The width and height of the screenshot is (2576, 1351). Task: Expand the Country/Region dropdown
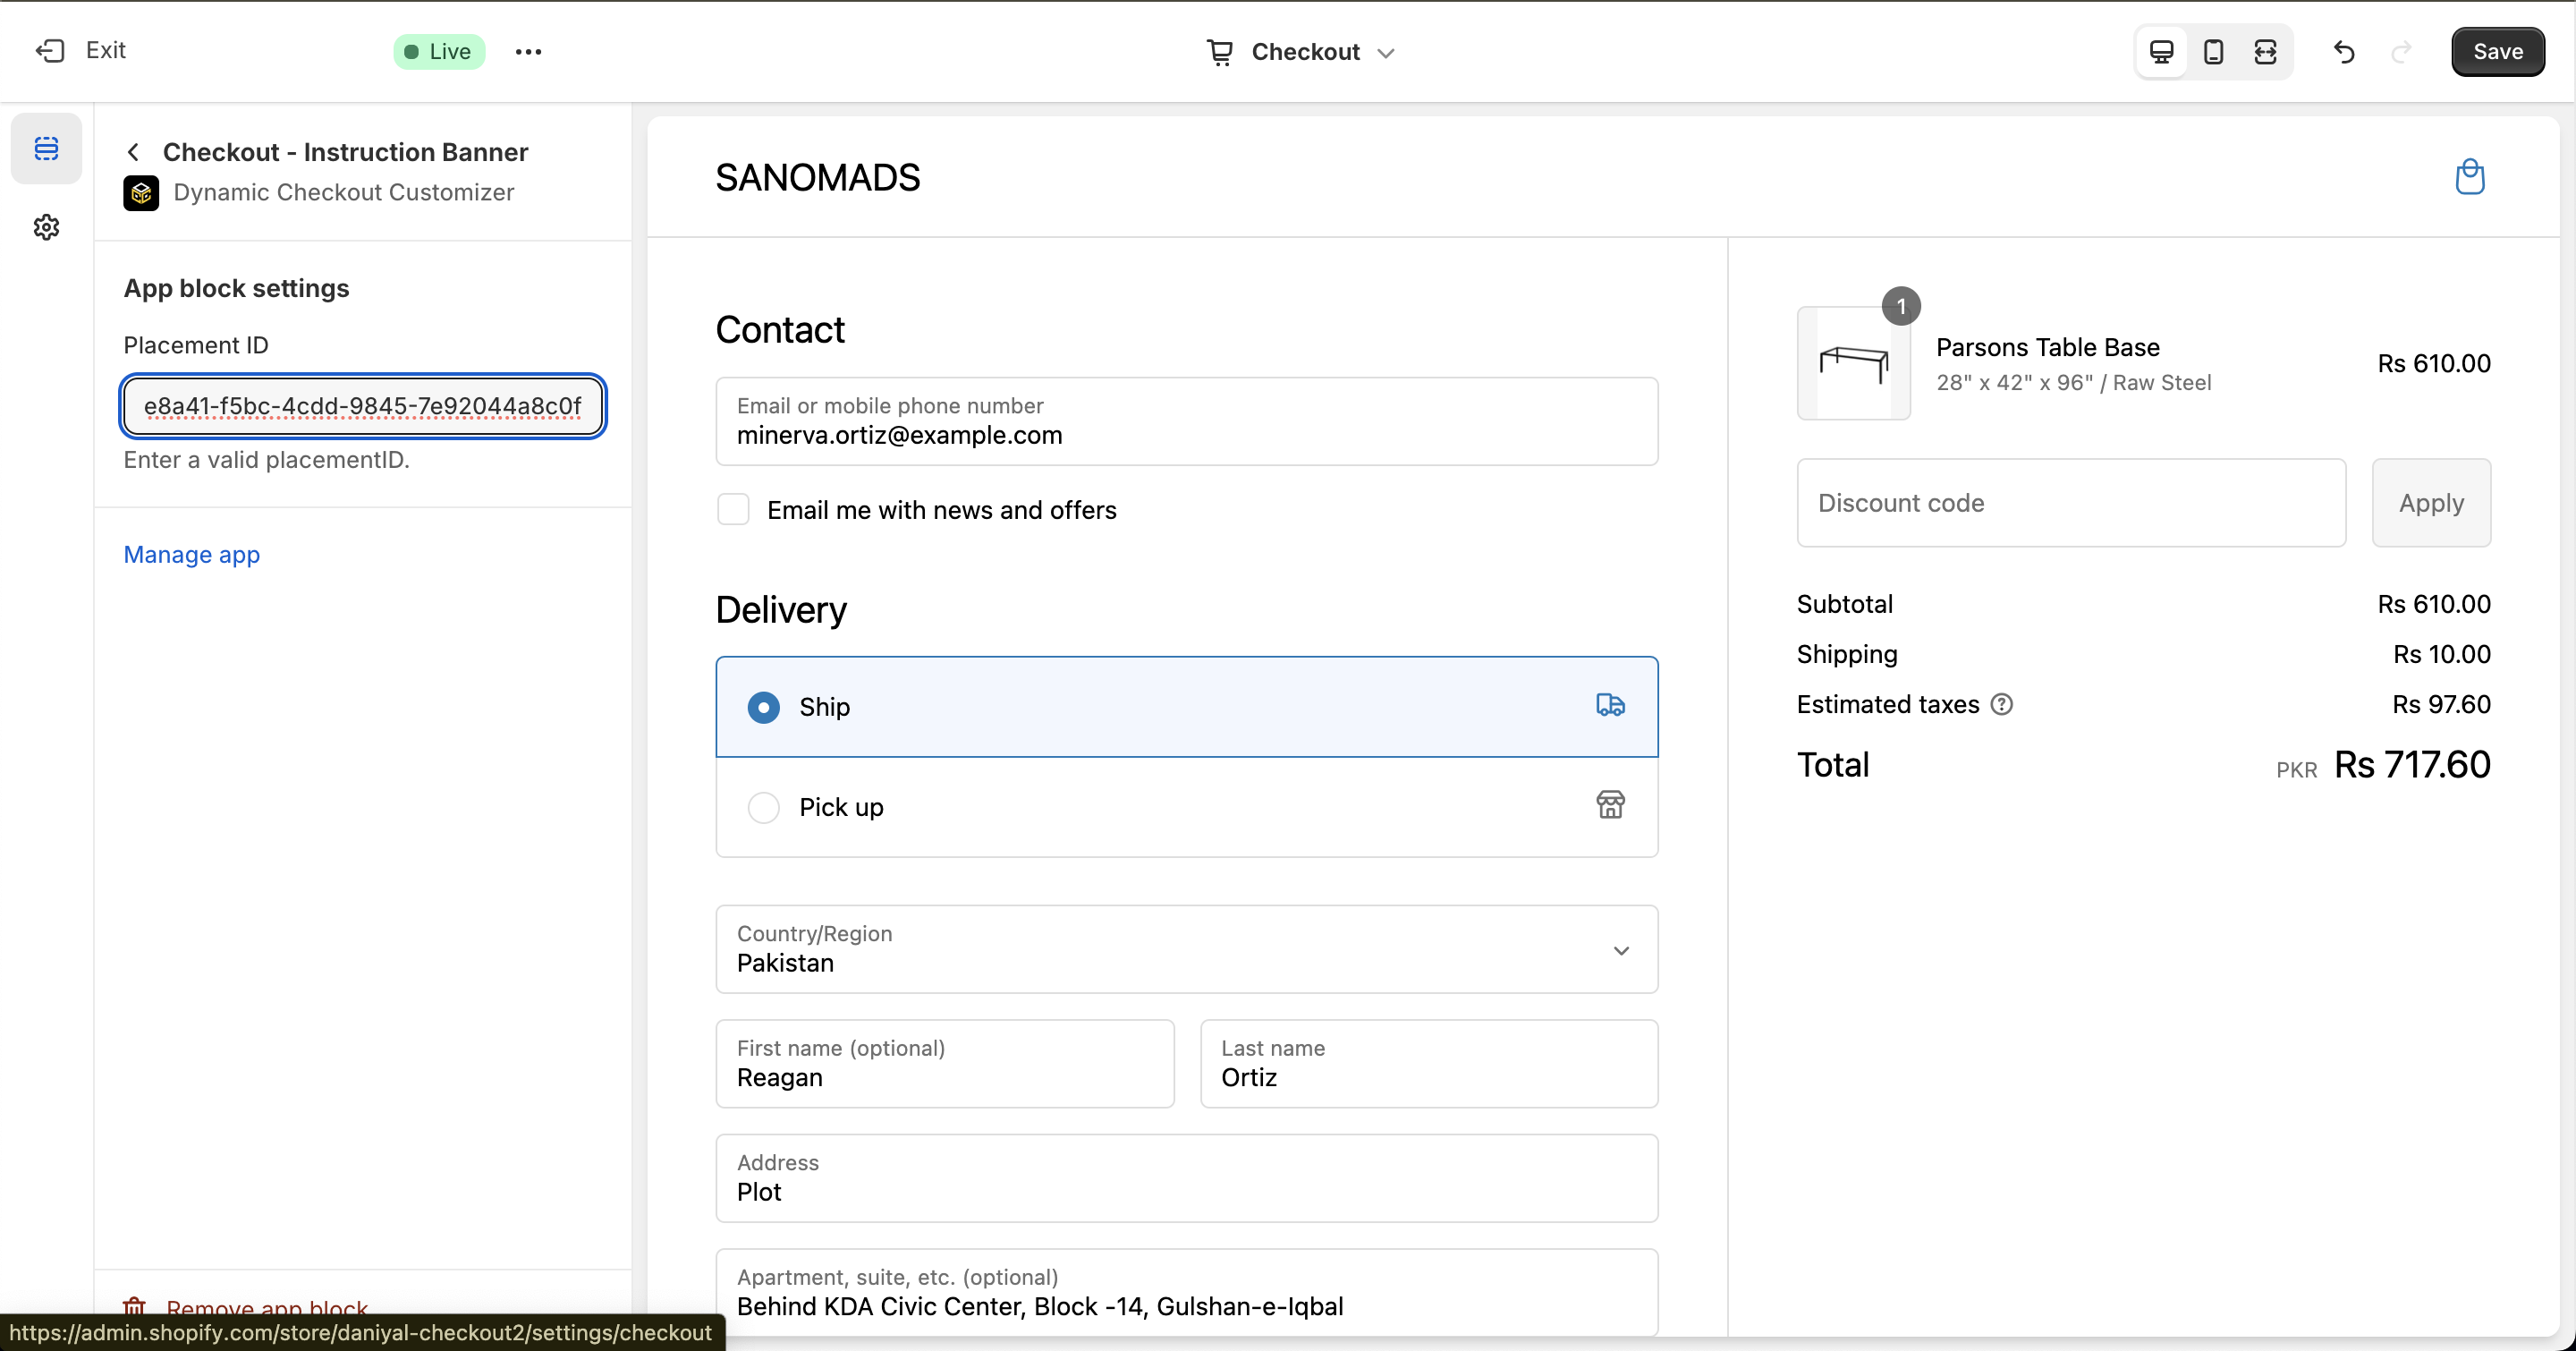click(x=1186, y=949)
